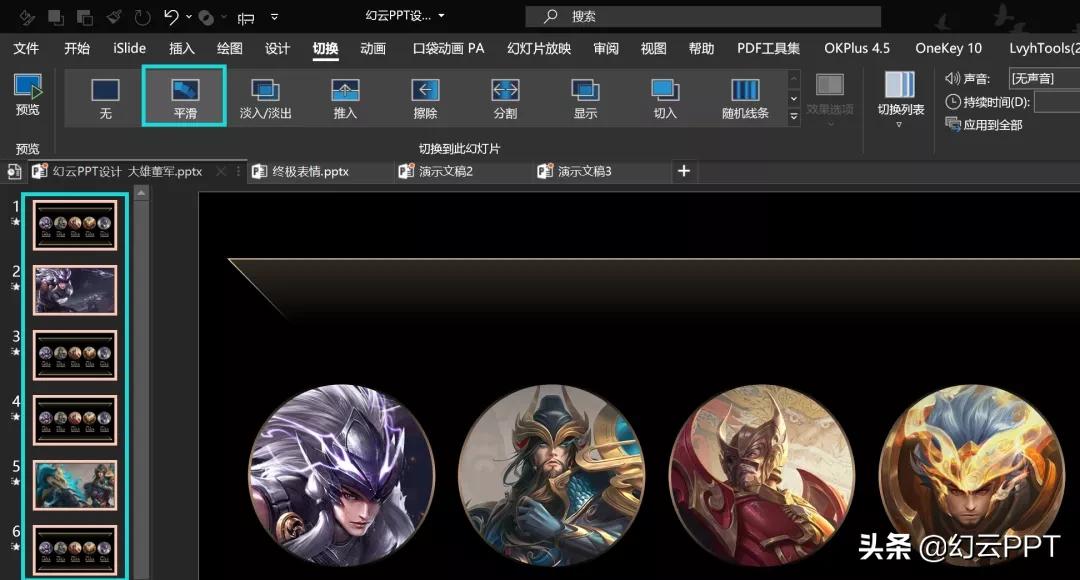The width and height of the screenshot is (1080, 580).
Task: Select the red-armored hero circle on slide
Action: pos(762,476)
